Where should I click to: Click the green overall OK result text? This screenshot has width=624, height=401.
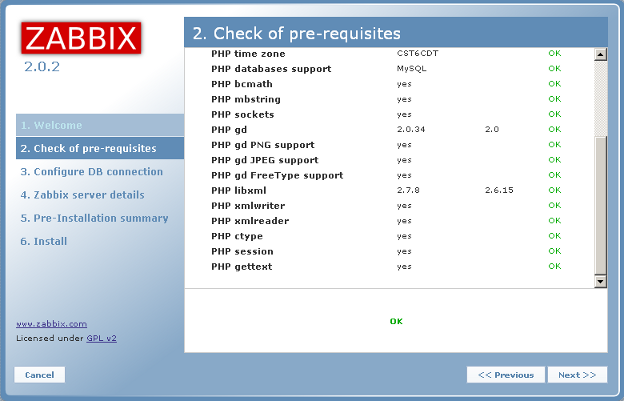pyautogui.click(x=396, y=322)
